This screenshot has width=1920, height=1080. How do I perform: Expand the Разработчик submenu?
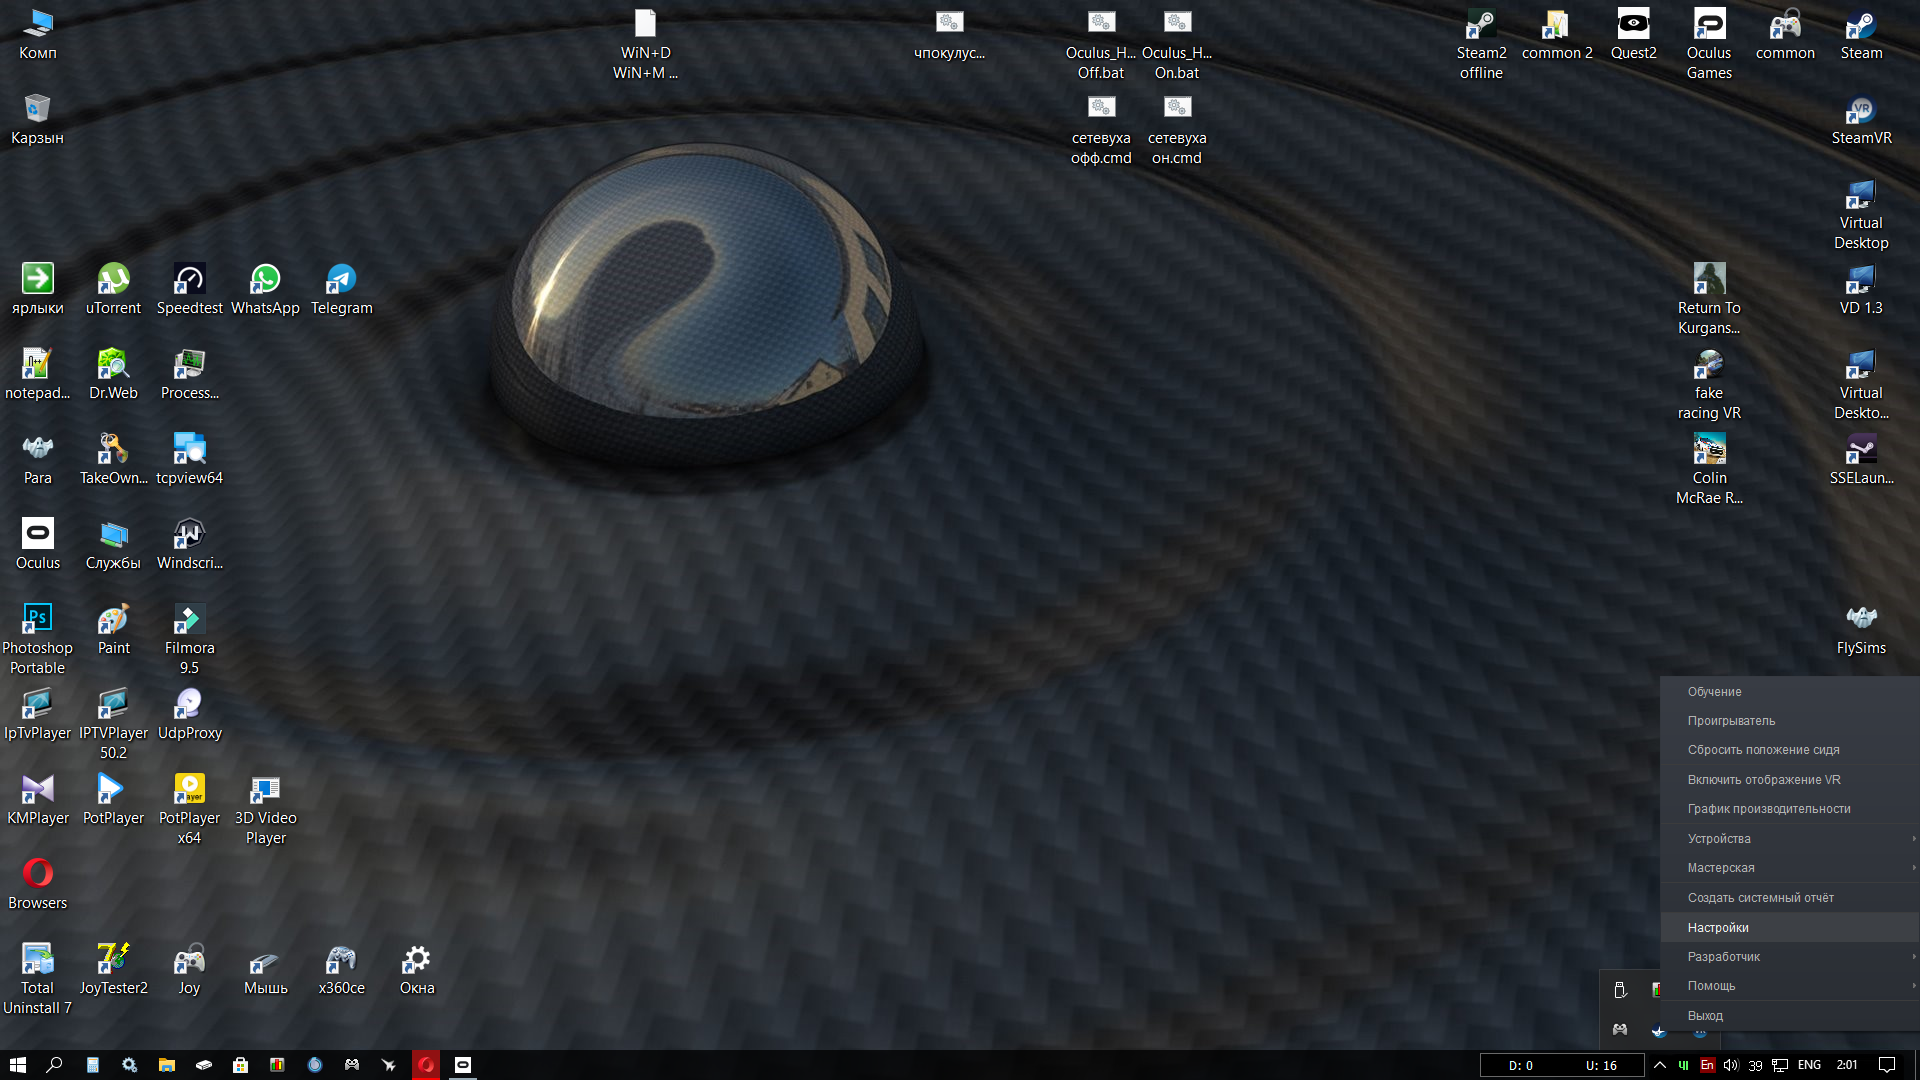tap(1790, 956)
